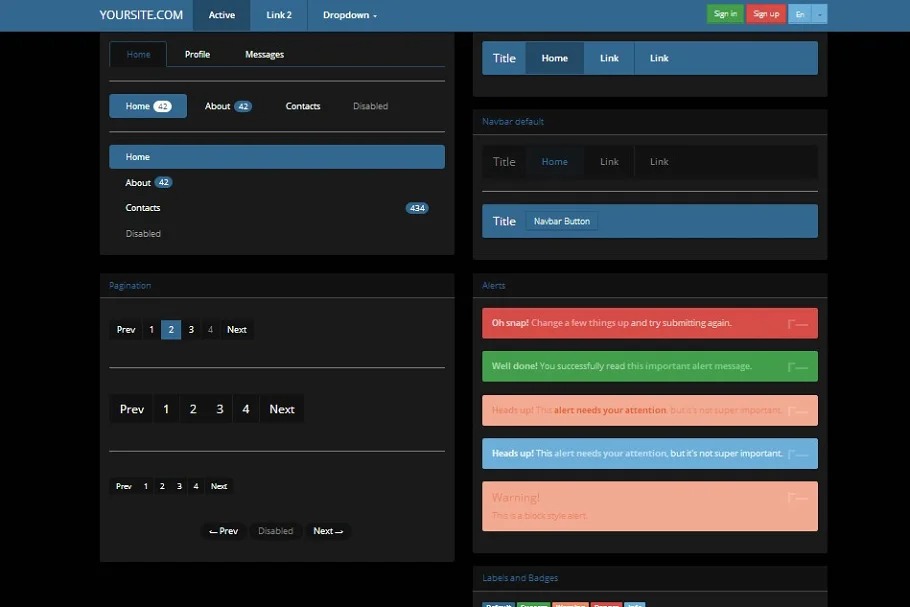Go to Next in the large pagination
Image resolution: width=910 pixels, height=607 pixels.
click(282, 409)
